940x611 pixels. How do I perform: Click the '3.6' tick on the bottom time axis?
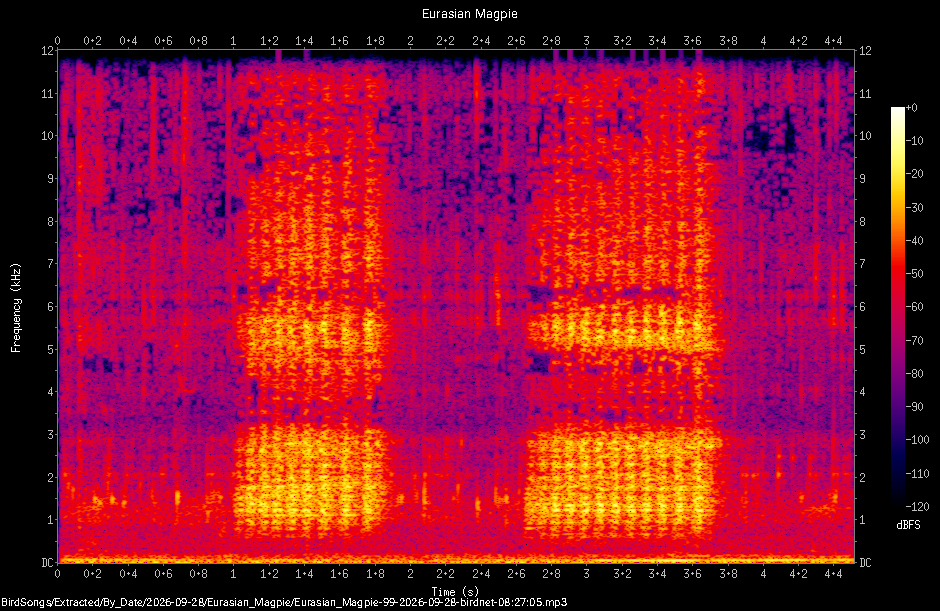[x=692, y=574]
